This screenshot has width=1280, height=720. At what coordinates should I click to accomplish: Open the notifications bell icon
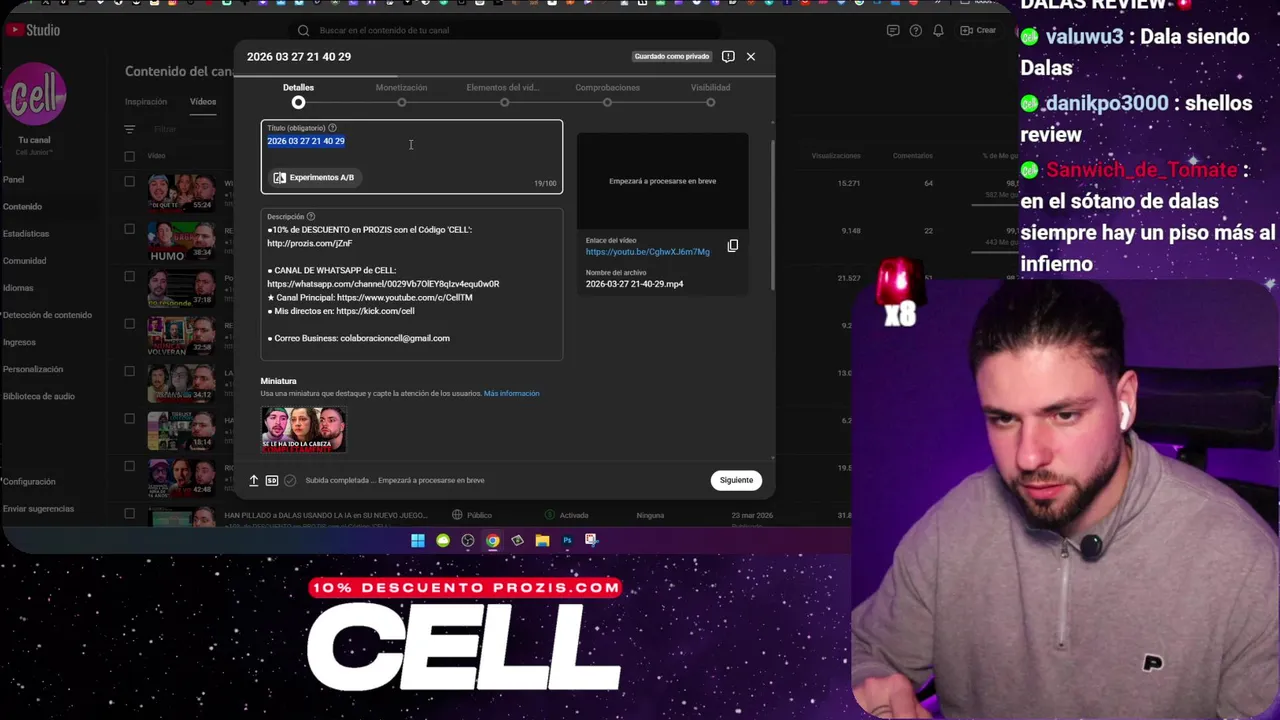pyautogui.click(x=938, y=30)
